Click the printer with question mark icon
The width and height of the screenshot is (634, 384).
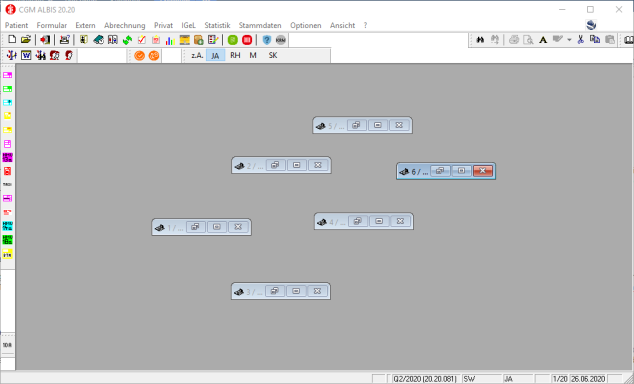(64, 40)
